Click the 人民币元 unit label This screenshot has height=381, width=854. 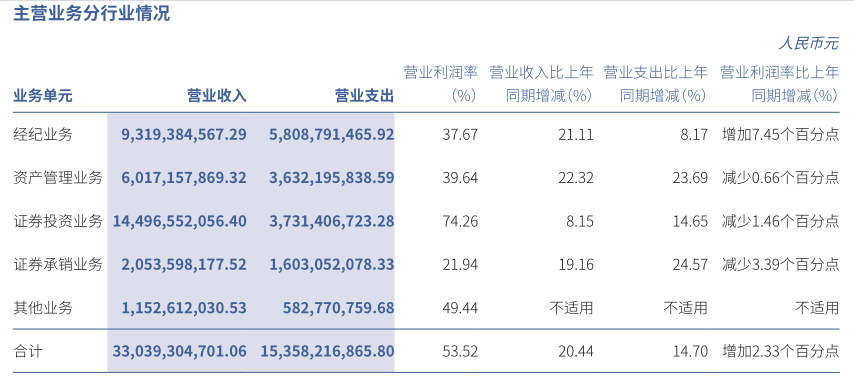809,44
